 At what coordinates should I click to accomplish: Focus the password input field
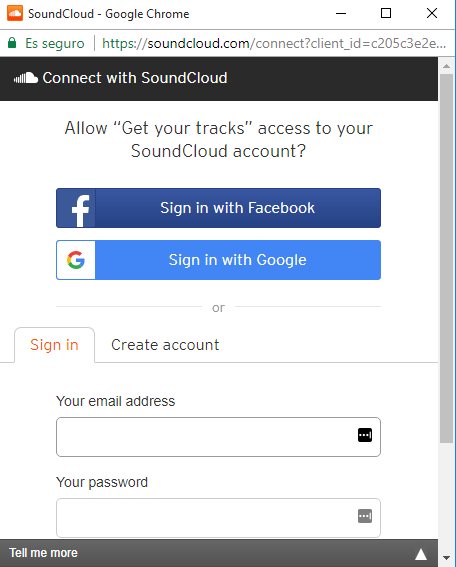tap(218, 518)
